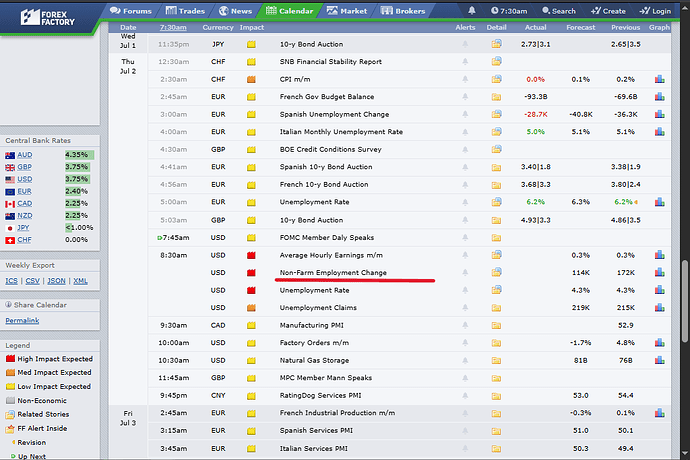
Task: Open the Forums tab
Action: click(131, 11)
